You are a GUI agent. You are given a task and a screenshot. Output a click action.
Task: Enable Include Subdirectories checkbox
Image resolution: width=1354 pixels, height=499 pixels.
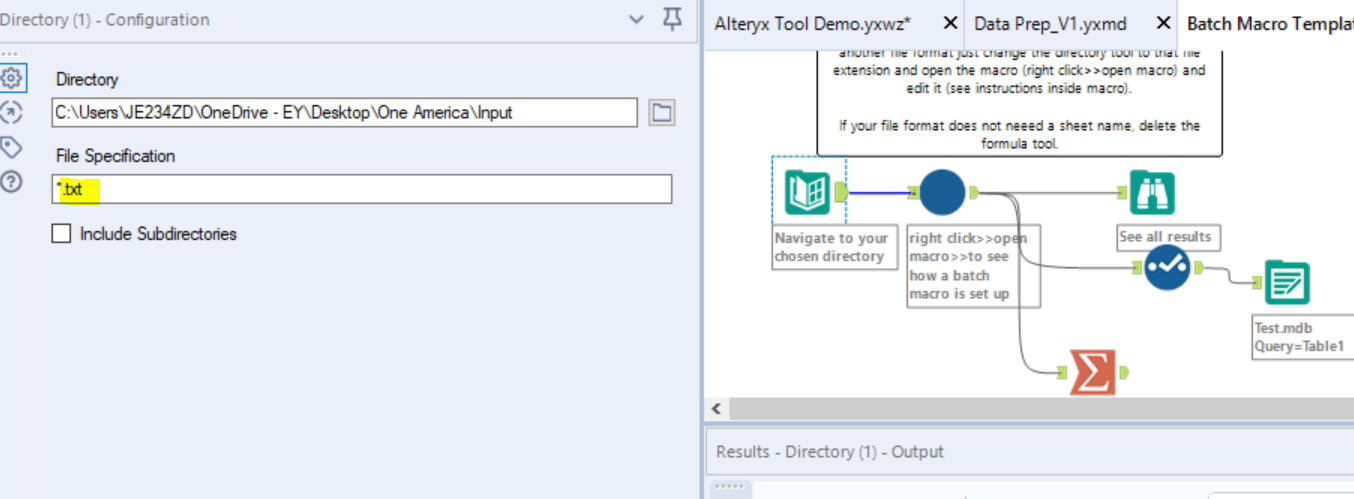(62, 234)
